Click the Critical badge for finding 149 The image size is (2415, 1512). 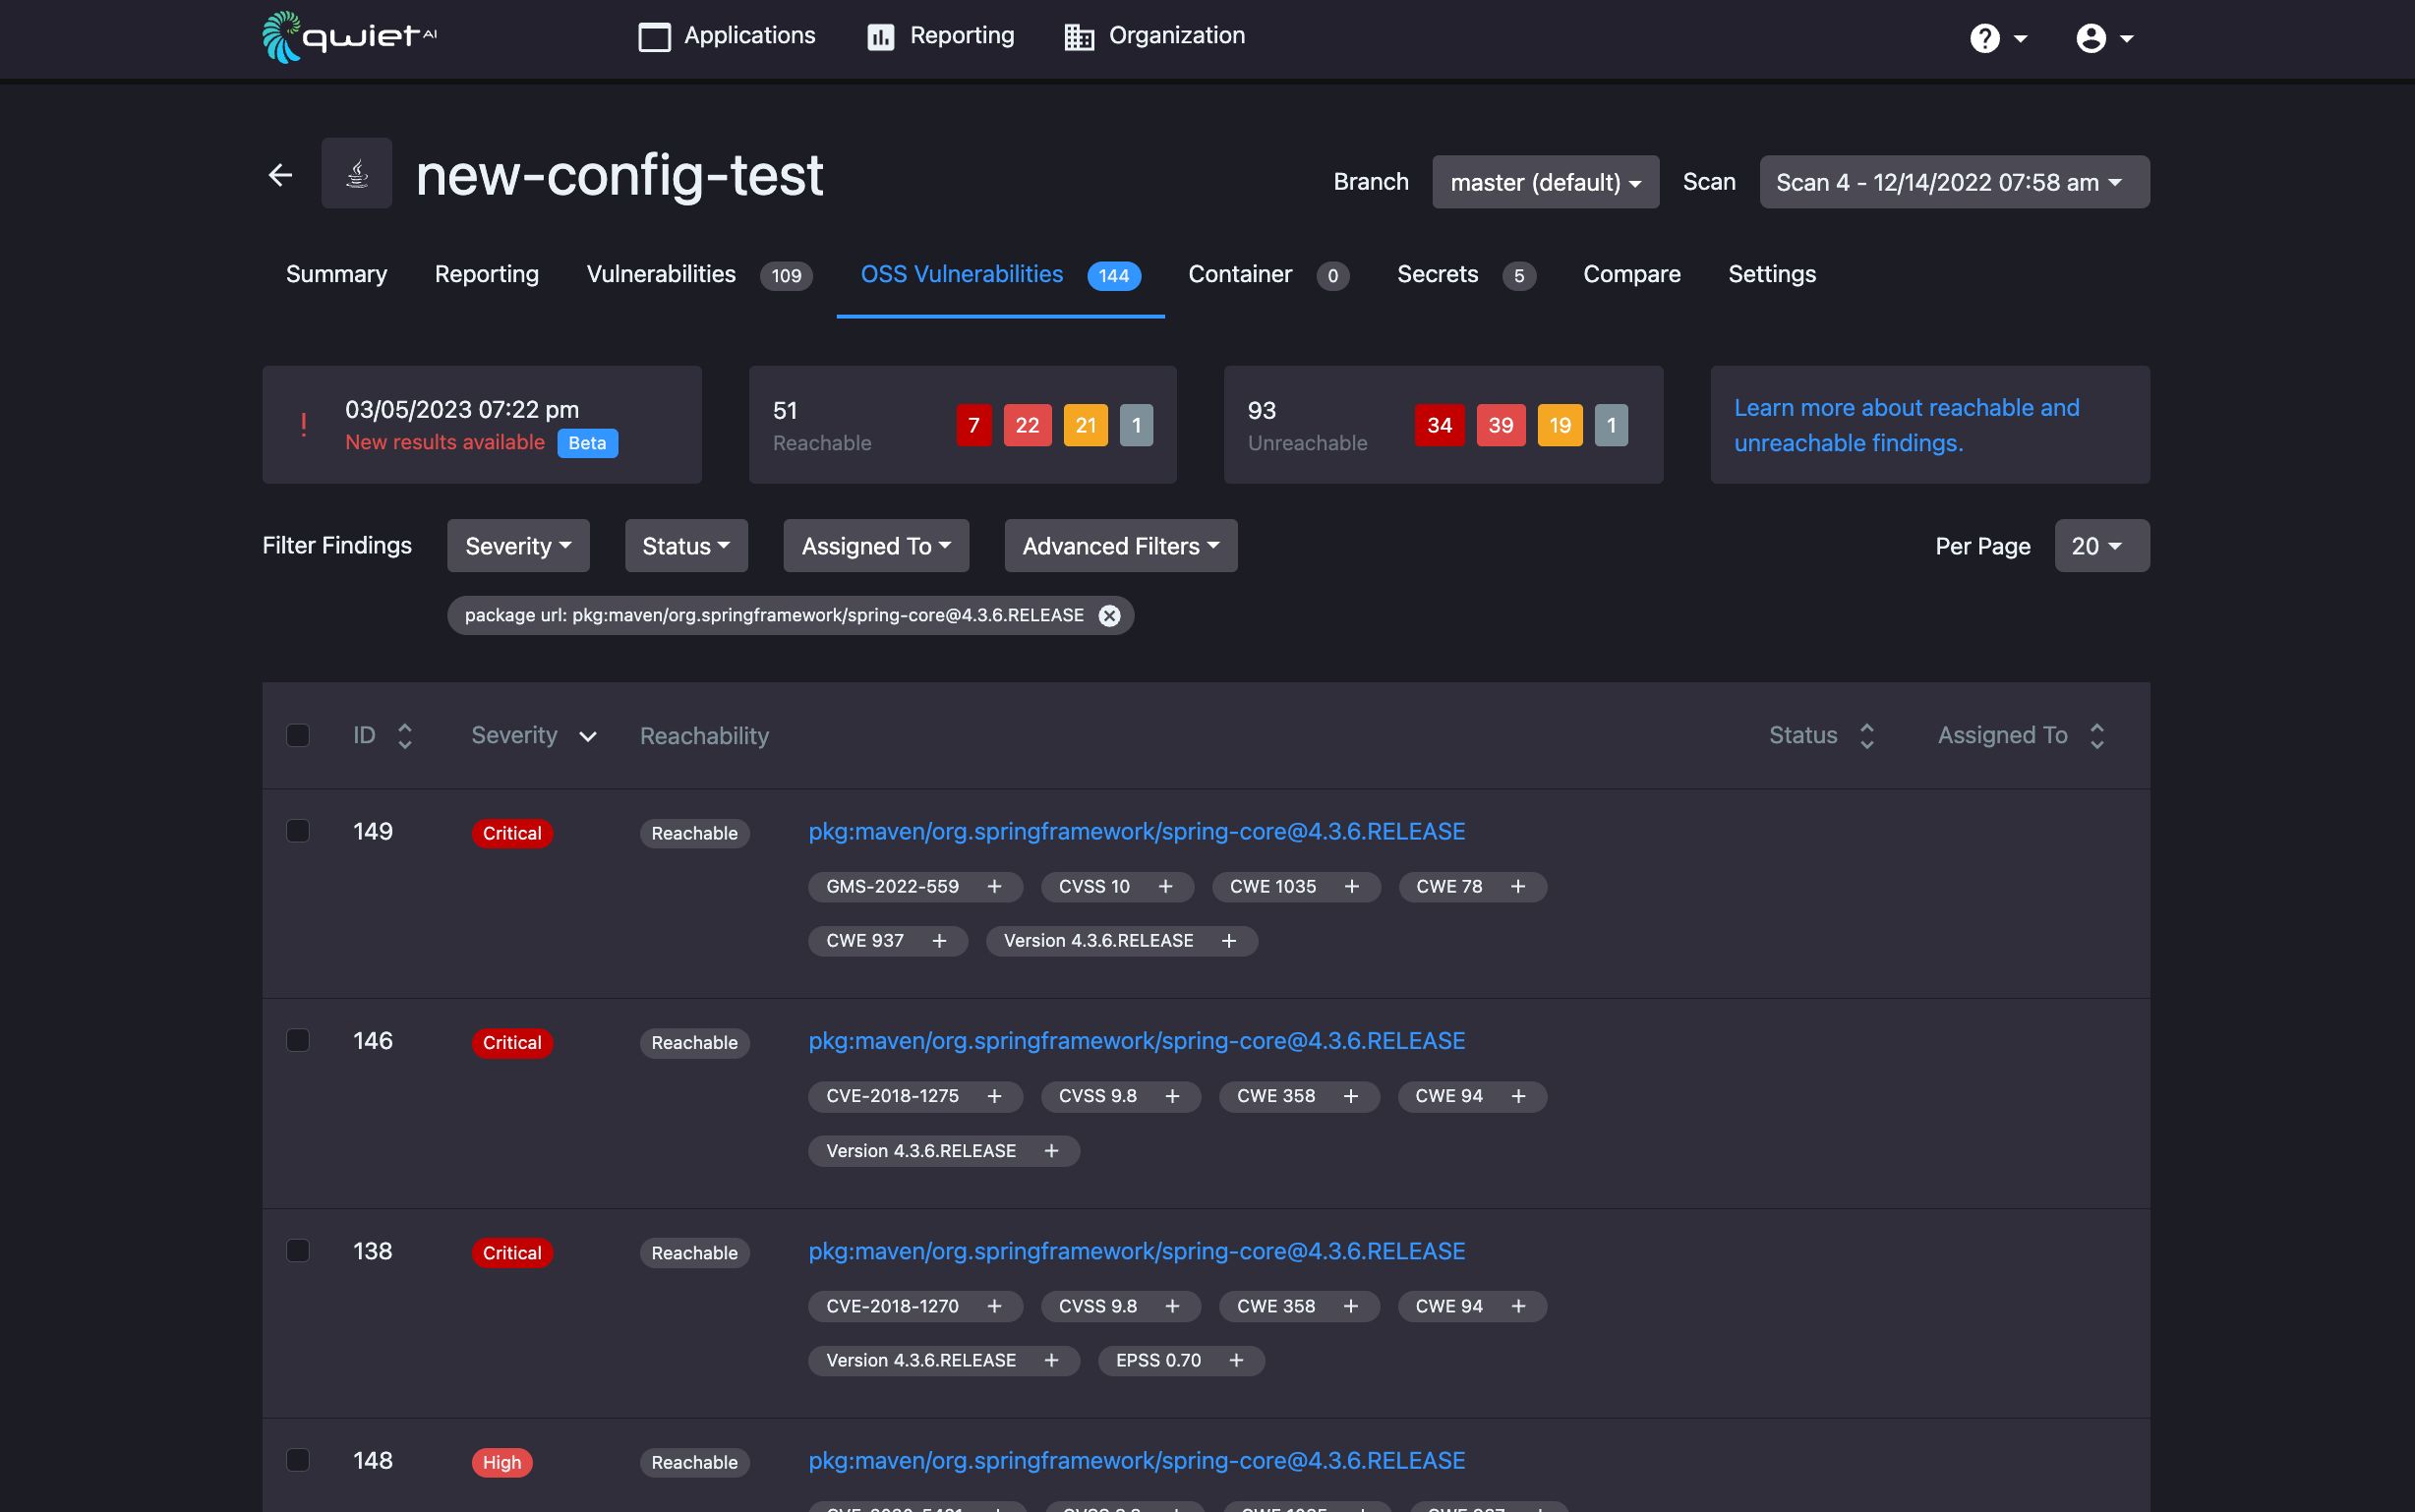(x=512, y=833)
